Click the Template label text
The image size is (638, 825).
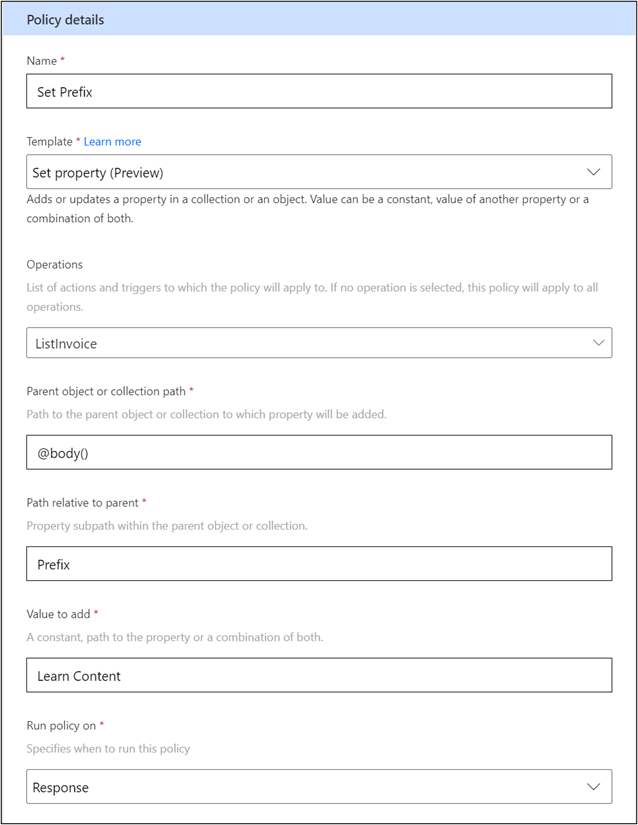[49, 142]
